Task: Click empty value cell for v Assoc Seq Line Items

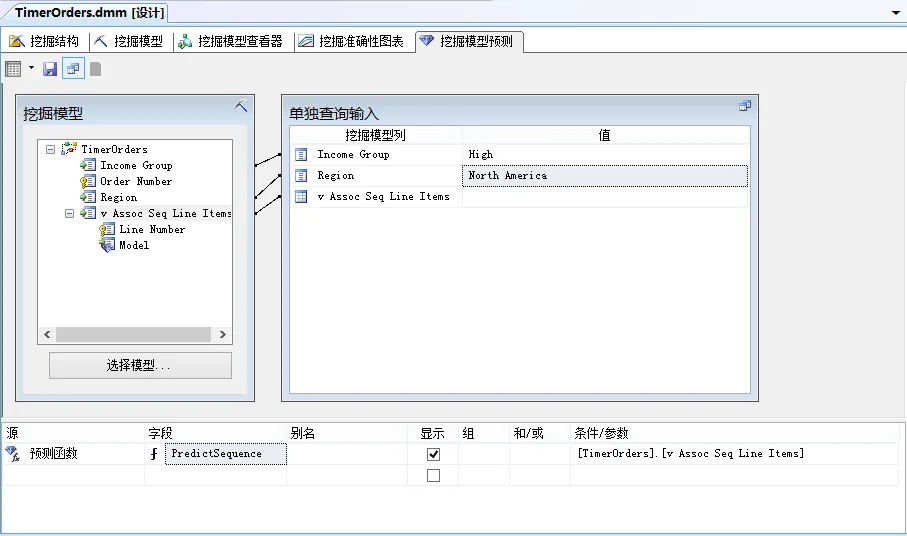Action: tap(605, 197)
